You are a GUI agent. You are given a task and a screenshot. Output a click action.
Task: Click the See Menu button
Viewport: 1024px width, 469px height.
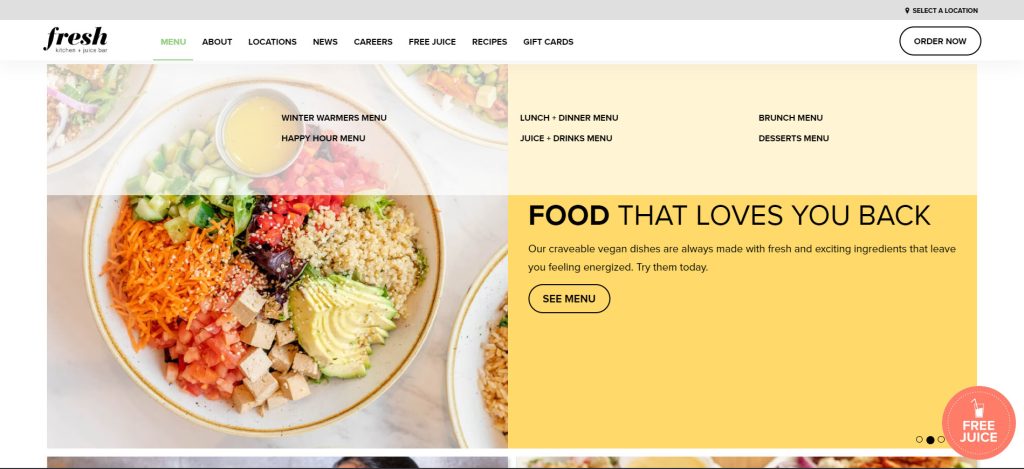(569, 299)
